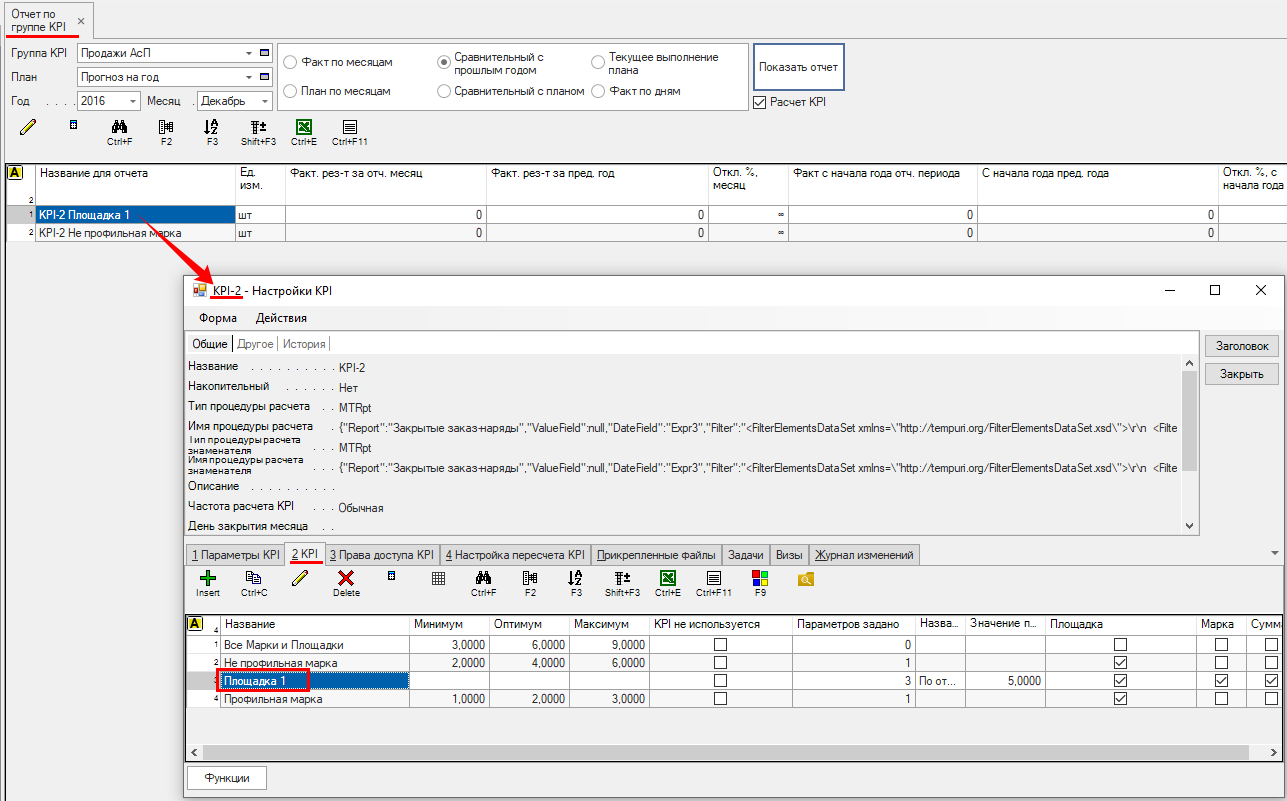
Task: Uncheck the 'Расчет KPI' checkbox
Action: pos(759,102)
